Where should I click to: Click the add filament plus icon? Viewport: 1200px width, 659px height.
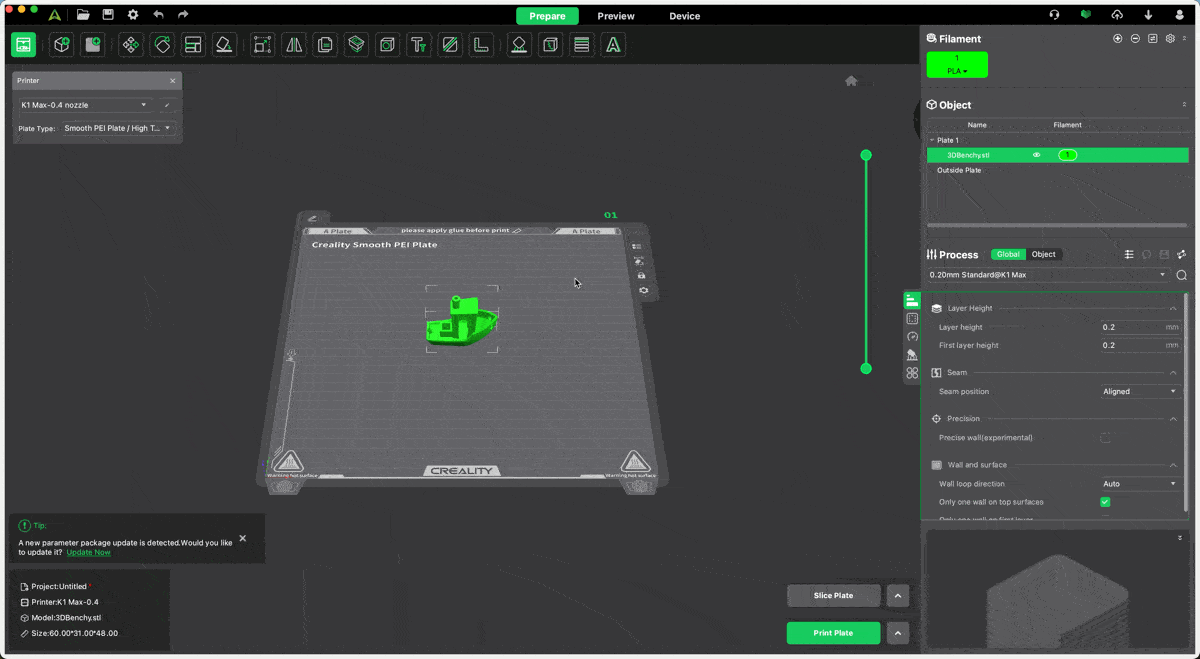pyautogui.click(x=1118, y=39)
